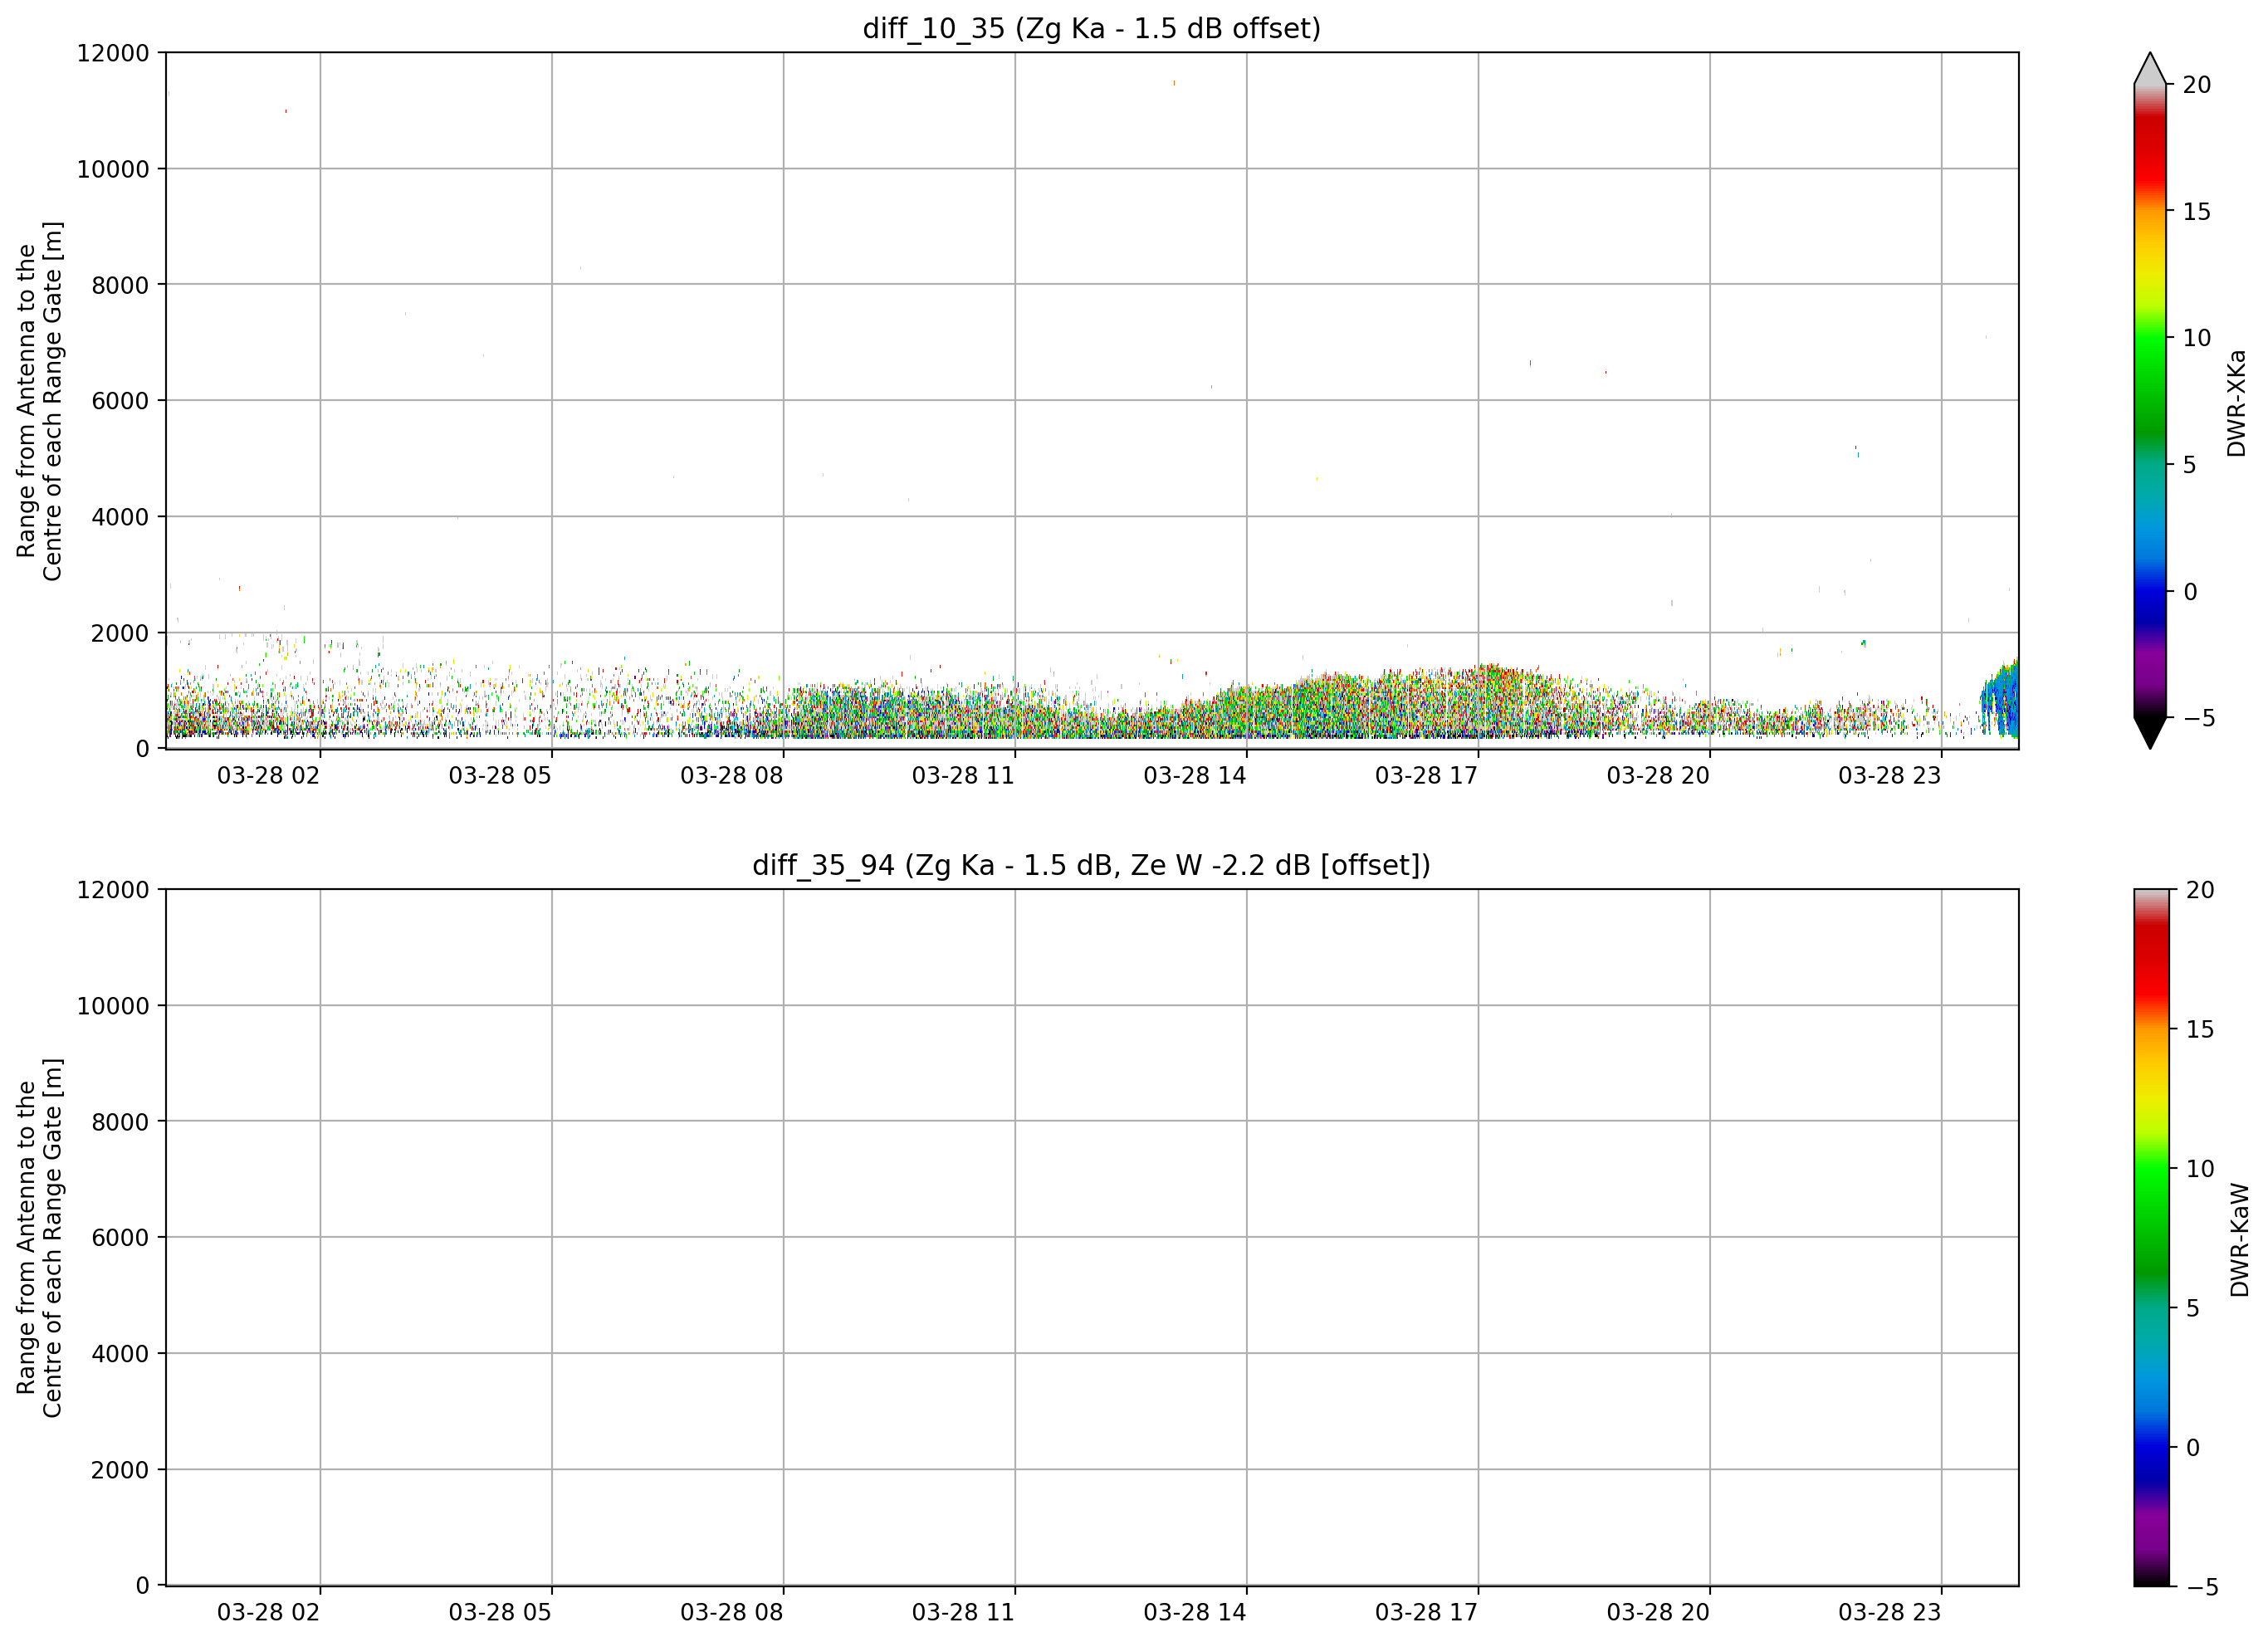The height and width of the screenshot is (1642, 2268).
Task: Click the '20' tick on DWR-KaW colorbar
Action: 2200,890
